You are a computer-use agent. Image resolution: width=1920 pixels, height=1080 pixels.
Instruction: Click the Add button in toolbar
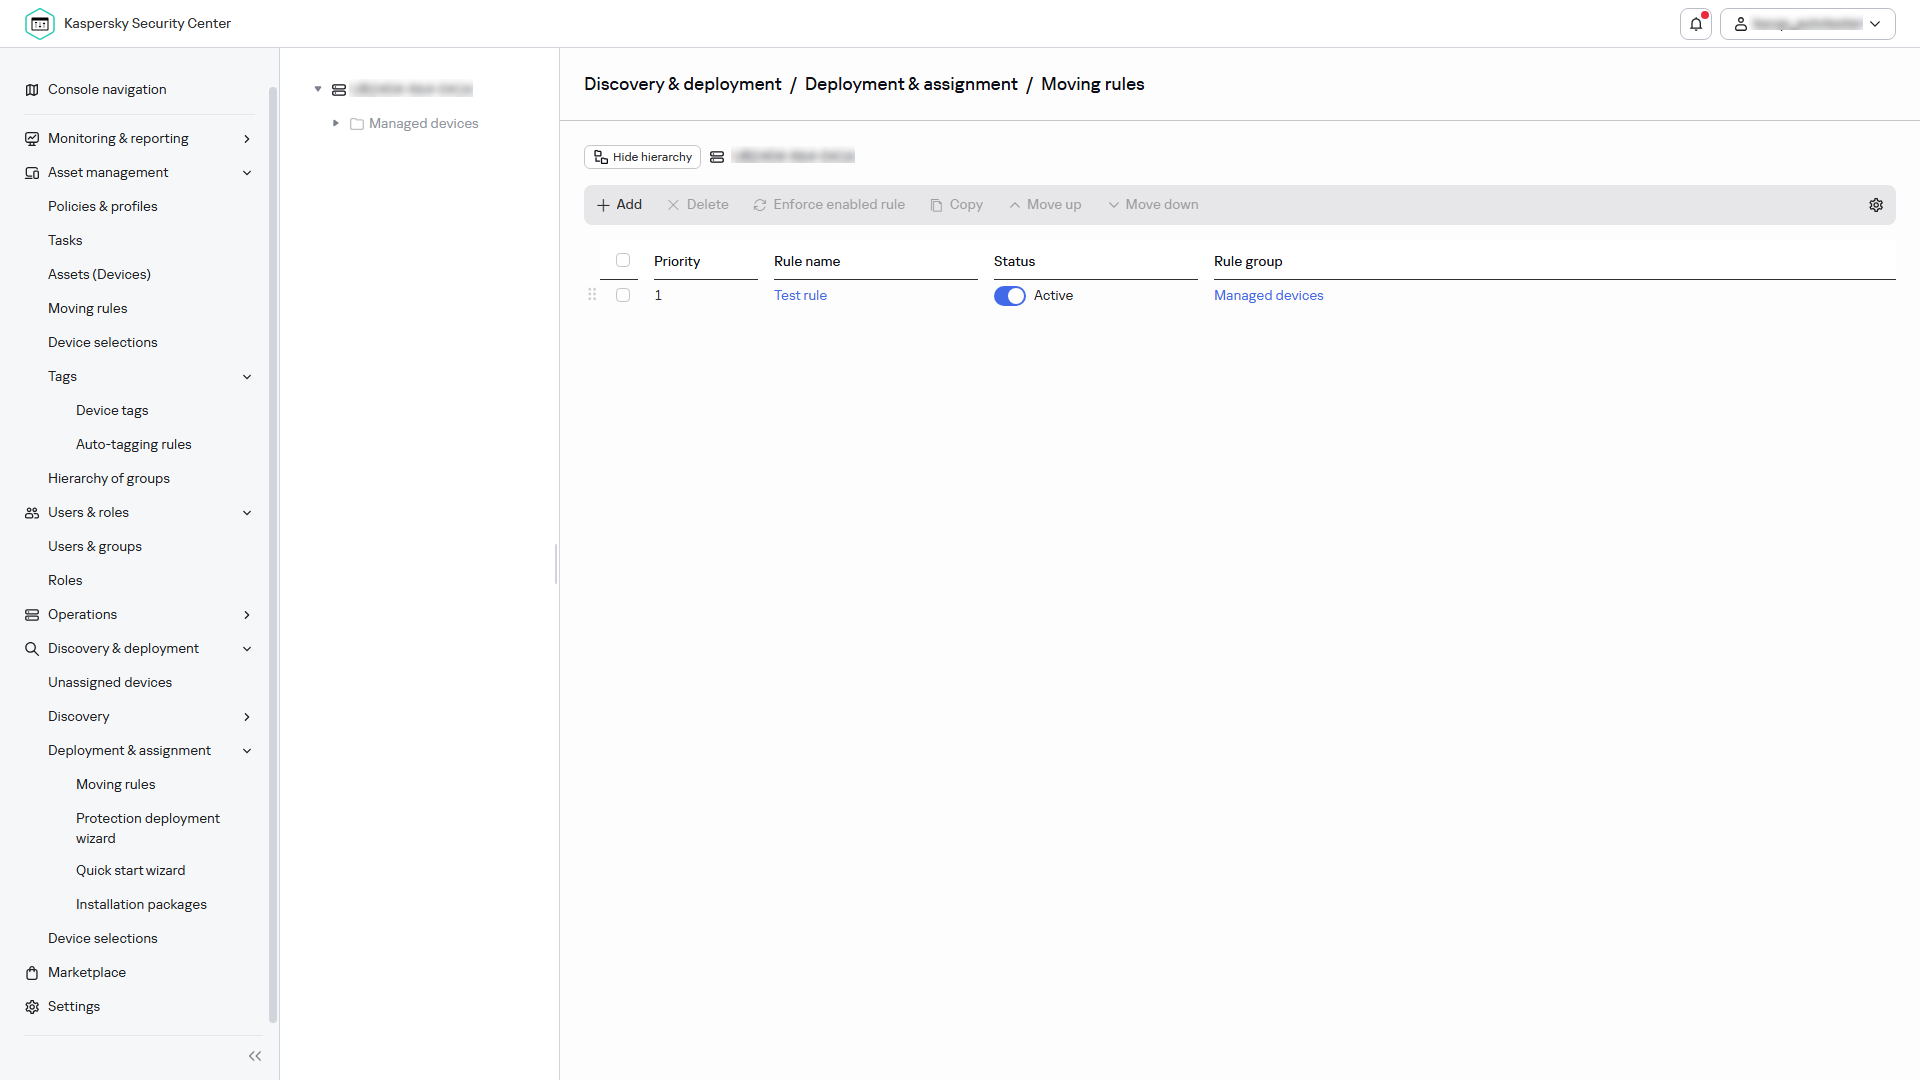point(619,205)
